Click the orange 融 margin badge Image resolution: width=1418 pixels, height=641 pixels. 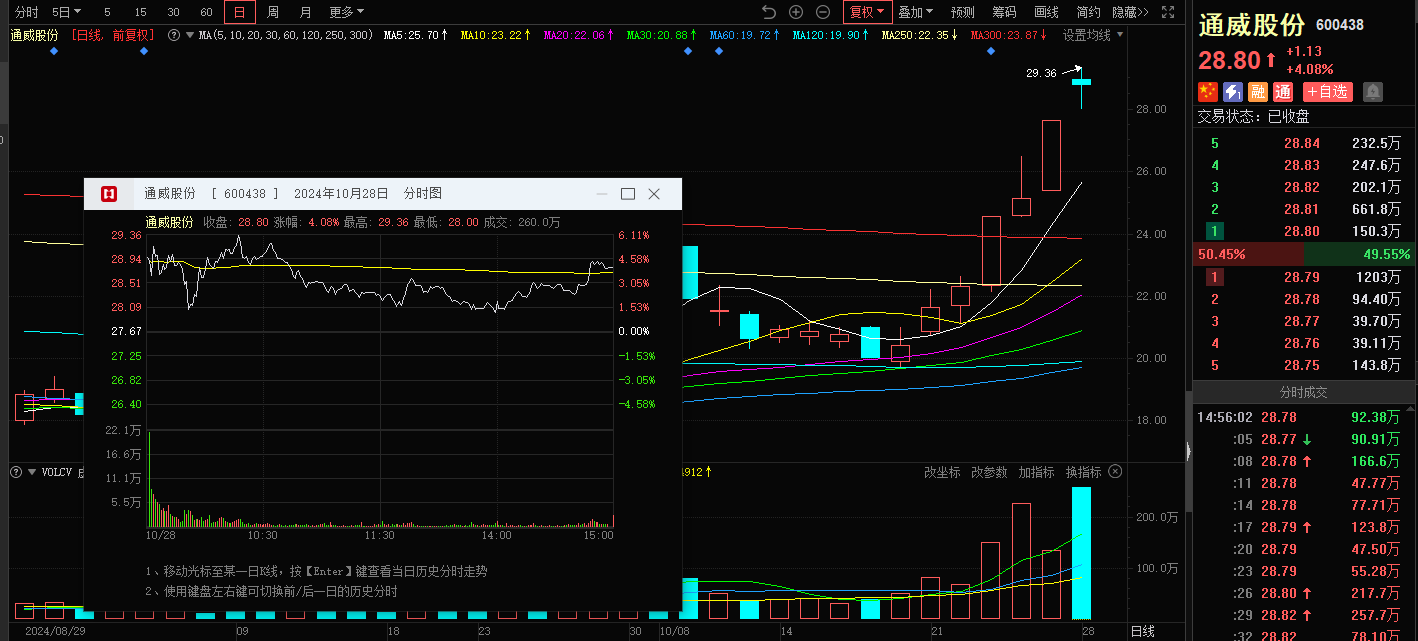(x=1257, y=92)
